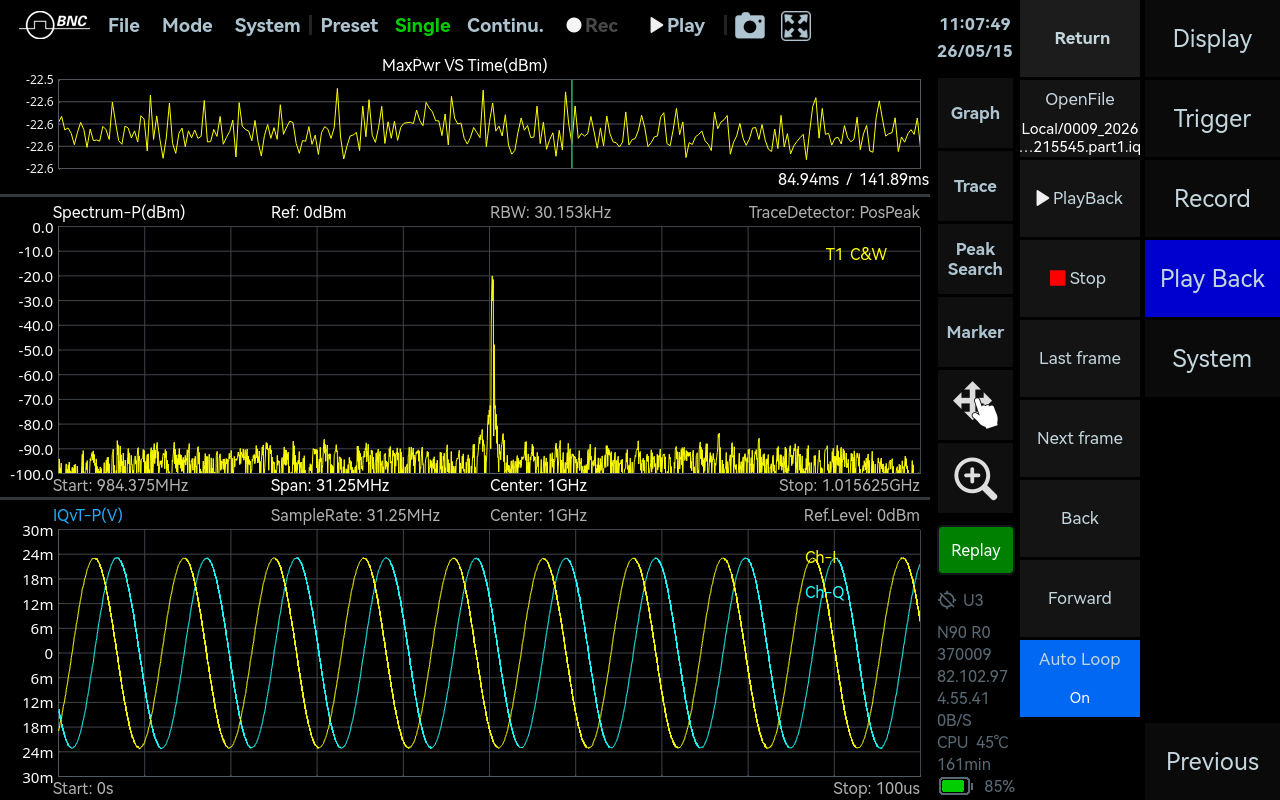Step Back one frame
1280x800 pixels.
(x=1080, y=518)
